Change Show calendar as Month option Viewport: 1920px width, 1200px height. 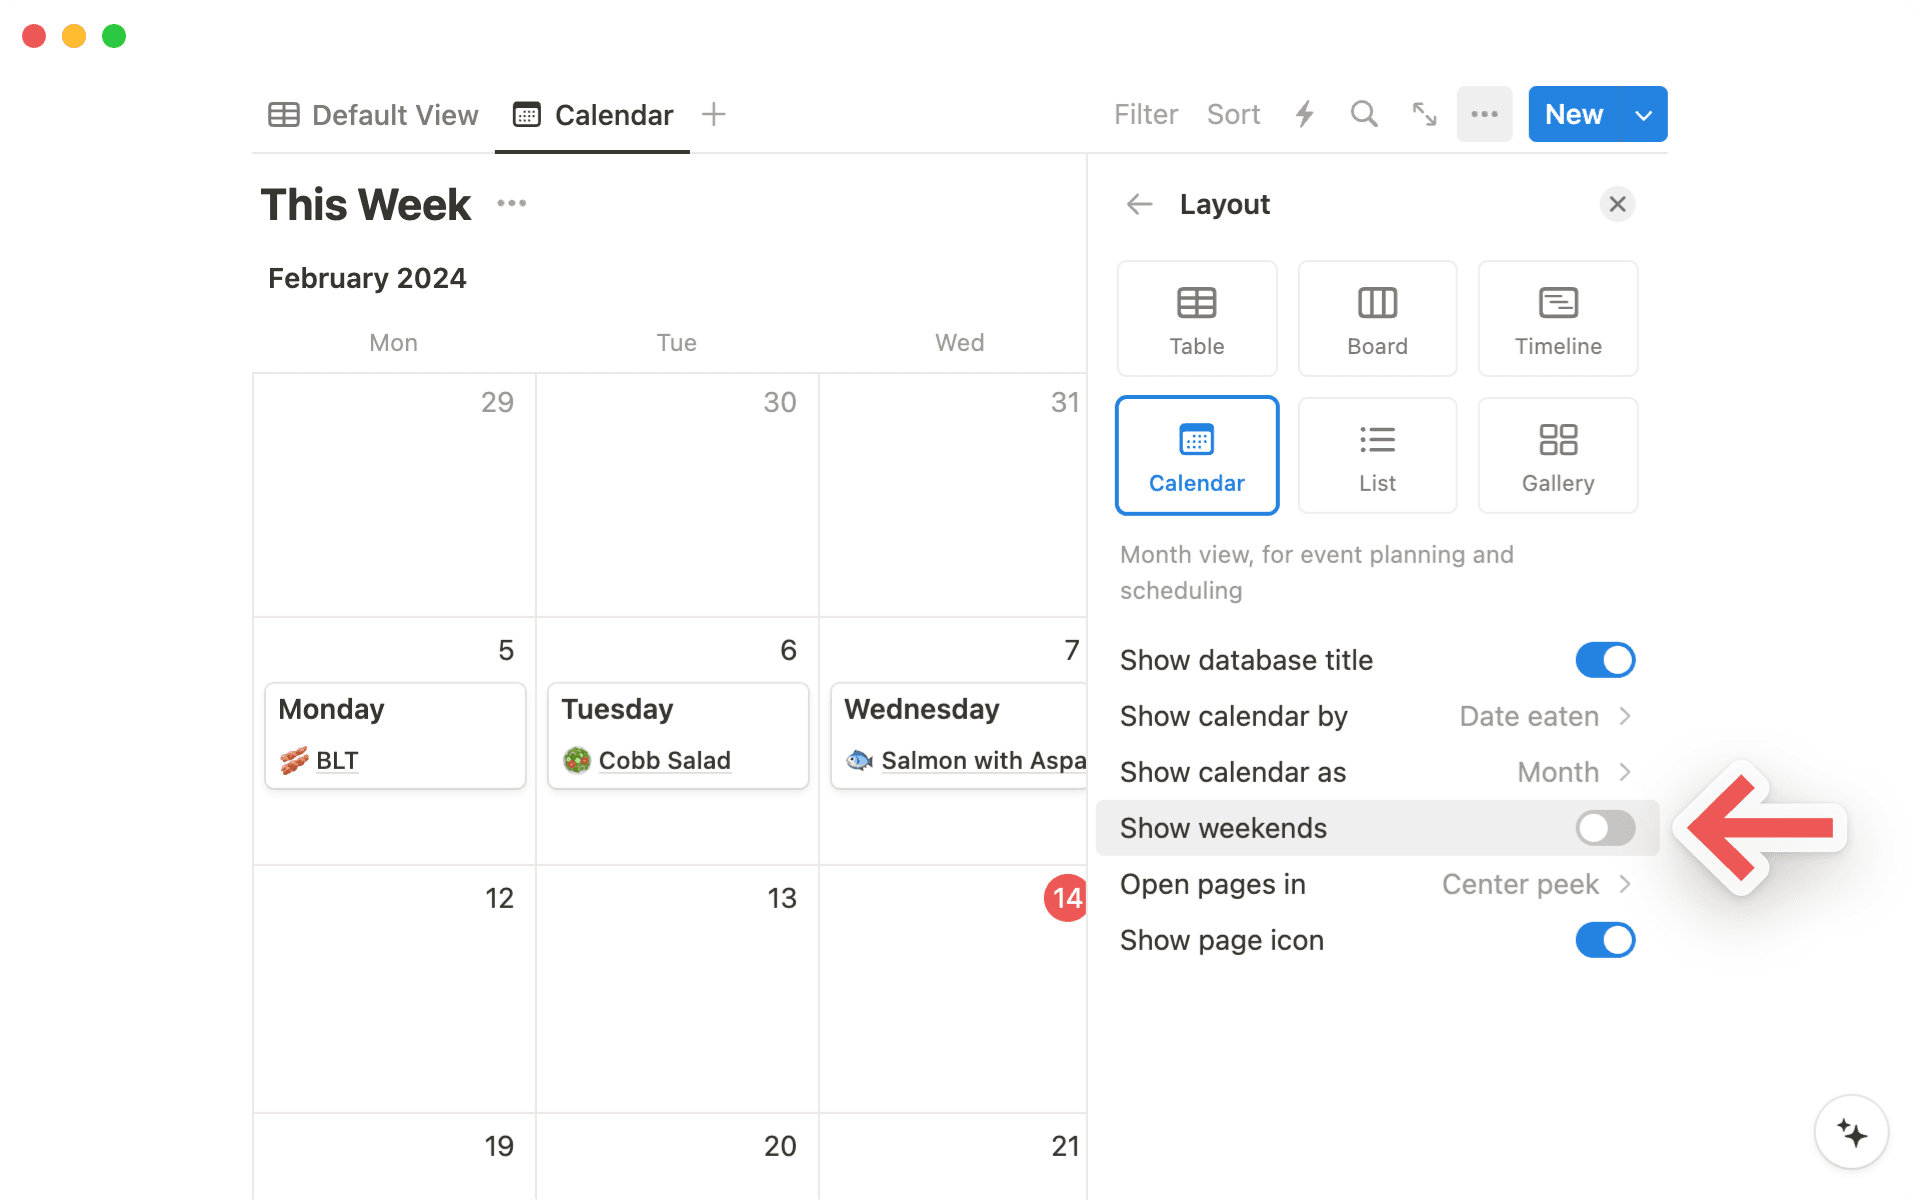click(x=1572, y=772)
